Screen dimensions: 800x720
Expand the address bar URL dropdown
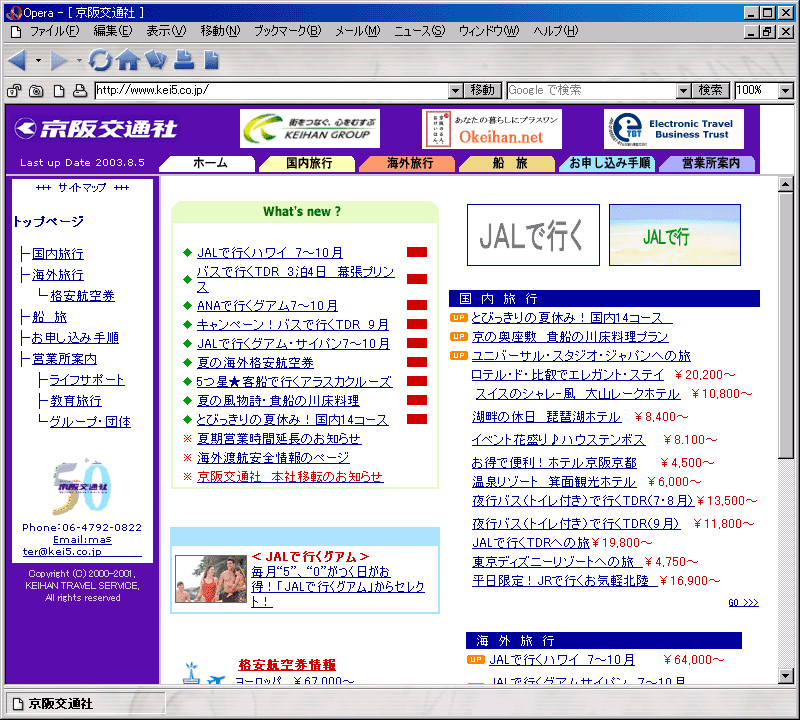[x=456, y=91]
